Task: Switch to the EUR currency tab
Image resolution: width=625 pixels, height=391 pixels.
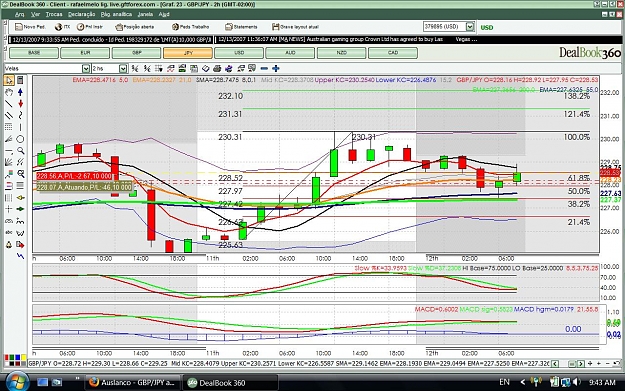Action: click(85, 53)
